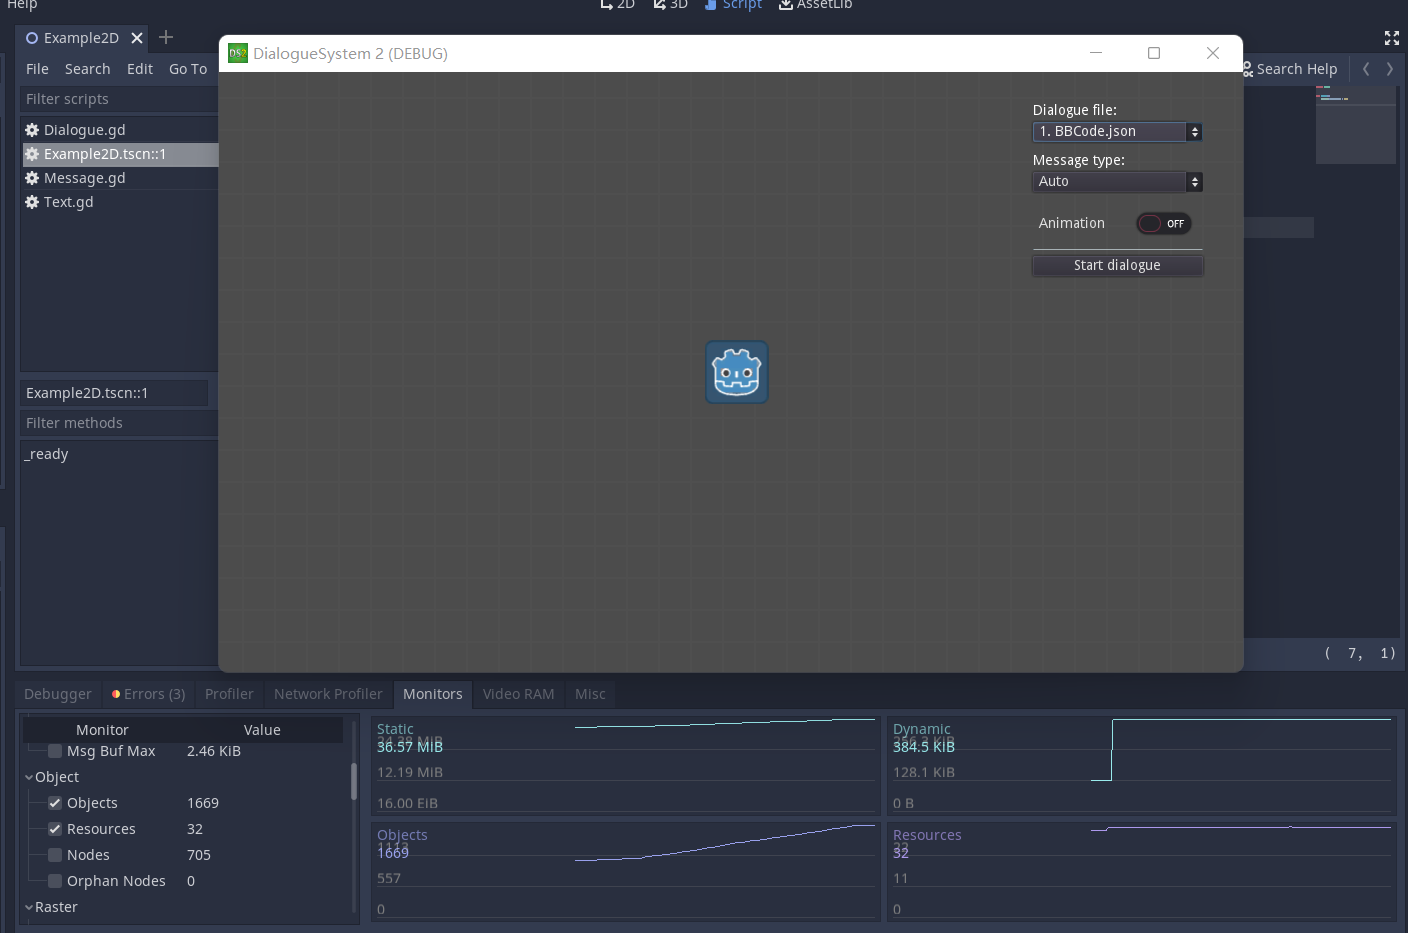Click the Errors warning dot icon

pos(116,694)
